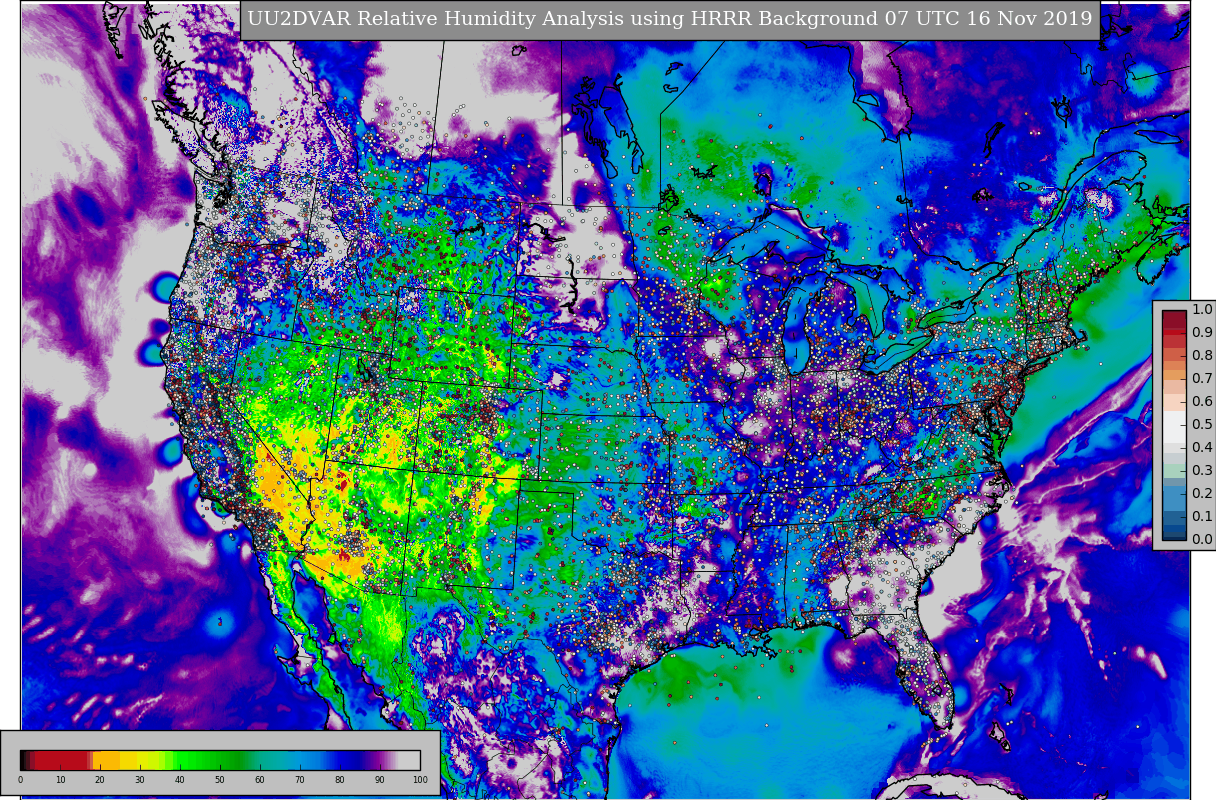The width and height of the screenshot is (1216, 800).
Task: Click the 0.4 label on vertical colorbar
Action: pos(1202,447)
